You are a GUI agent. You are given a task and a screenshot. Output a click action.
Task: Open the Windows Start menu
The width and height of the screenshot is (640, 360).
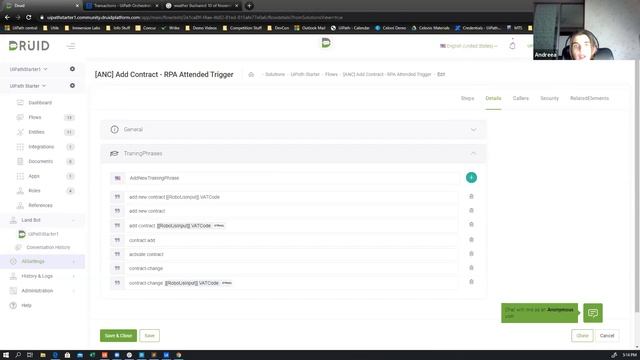click(6, 355)
